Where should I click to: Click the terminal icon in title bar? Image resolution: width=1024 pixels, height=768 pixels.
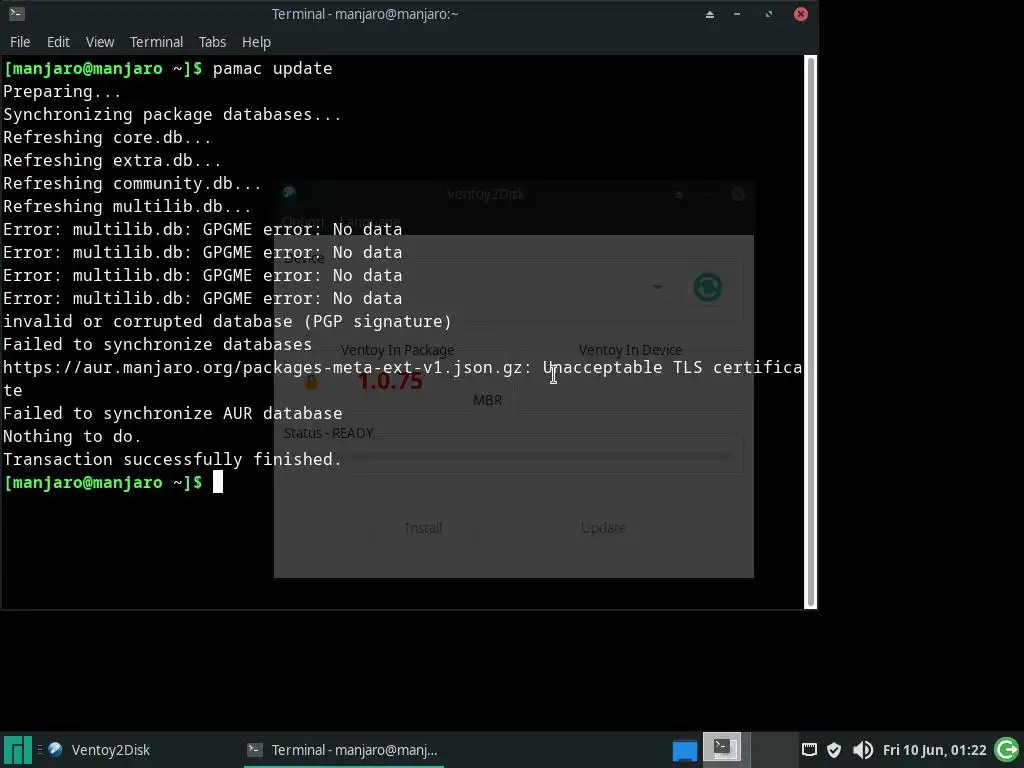[17, 14]
